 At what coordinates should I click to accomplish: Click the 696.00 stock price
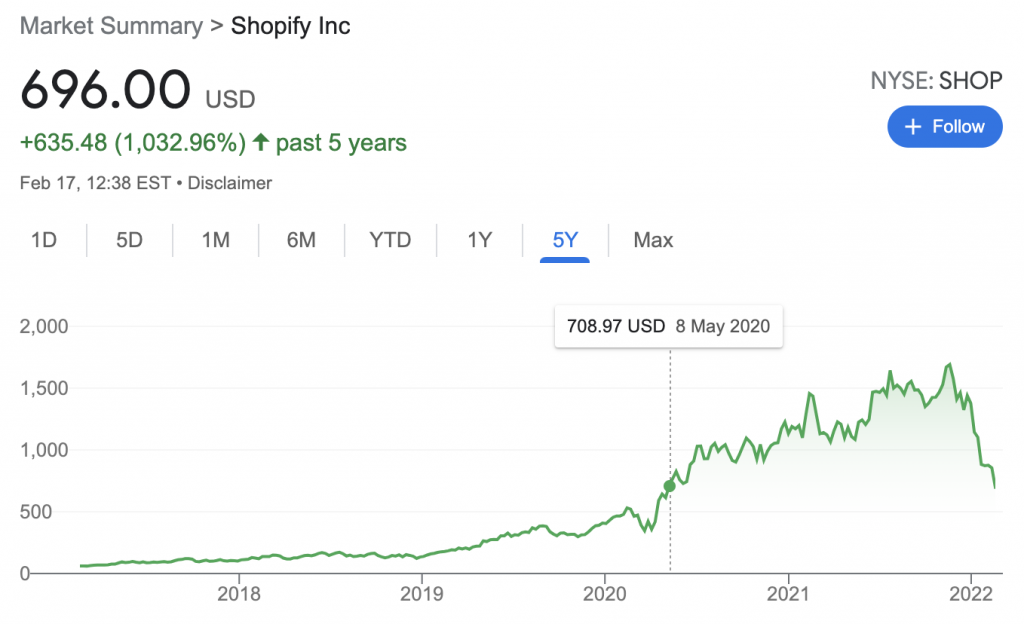tap(105, 92)
